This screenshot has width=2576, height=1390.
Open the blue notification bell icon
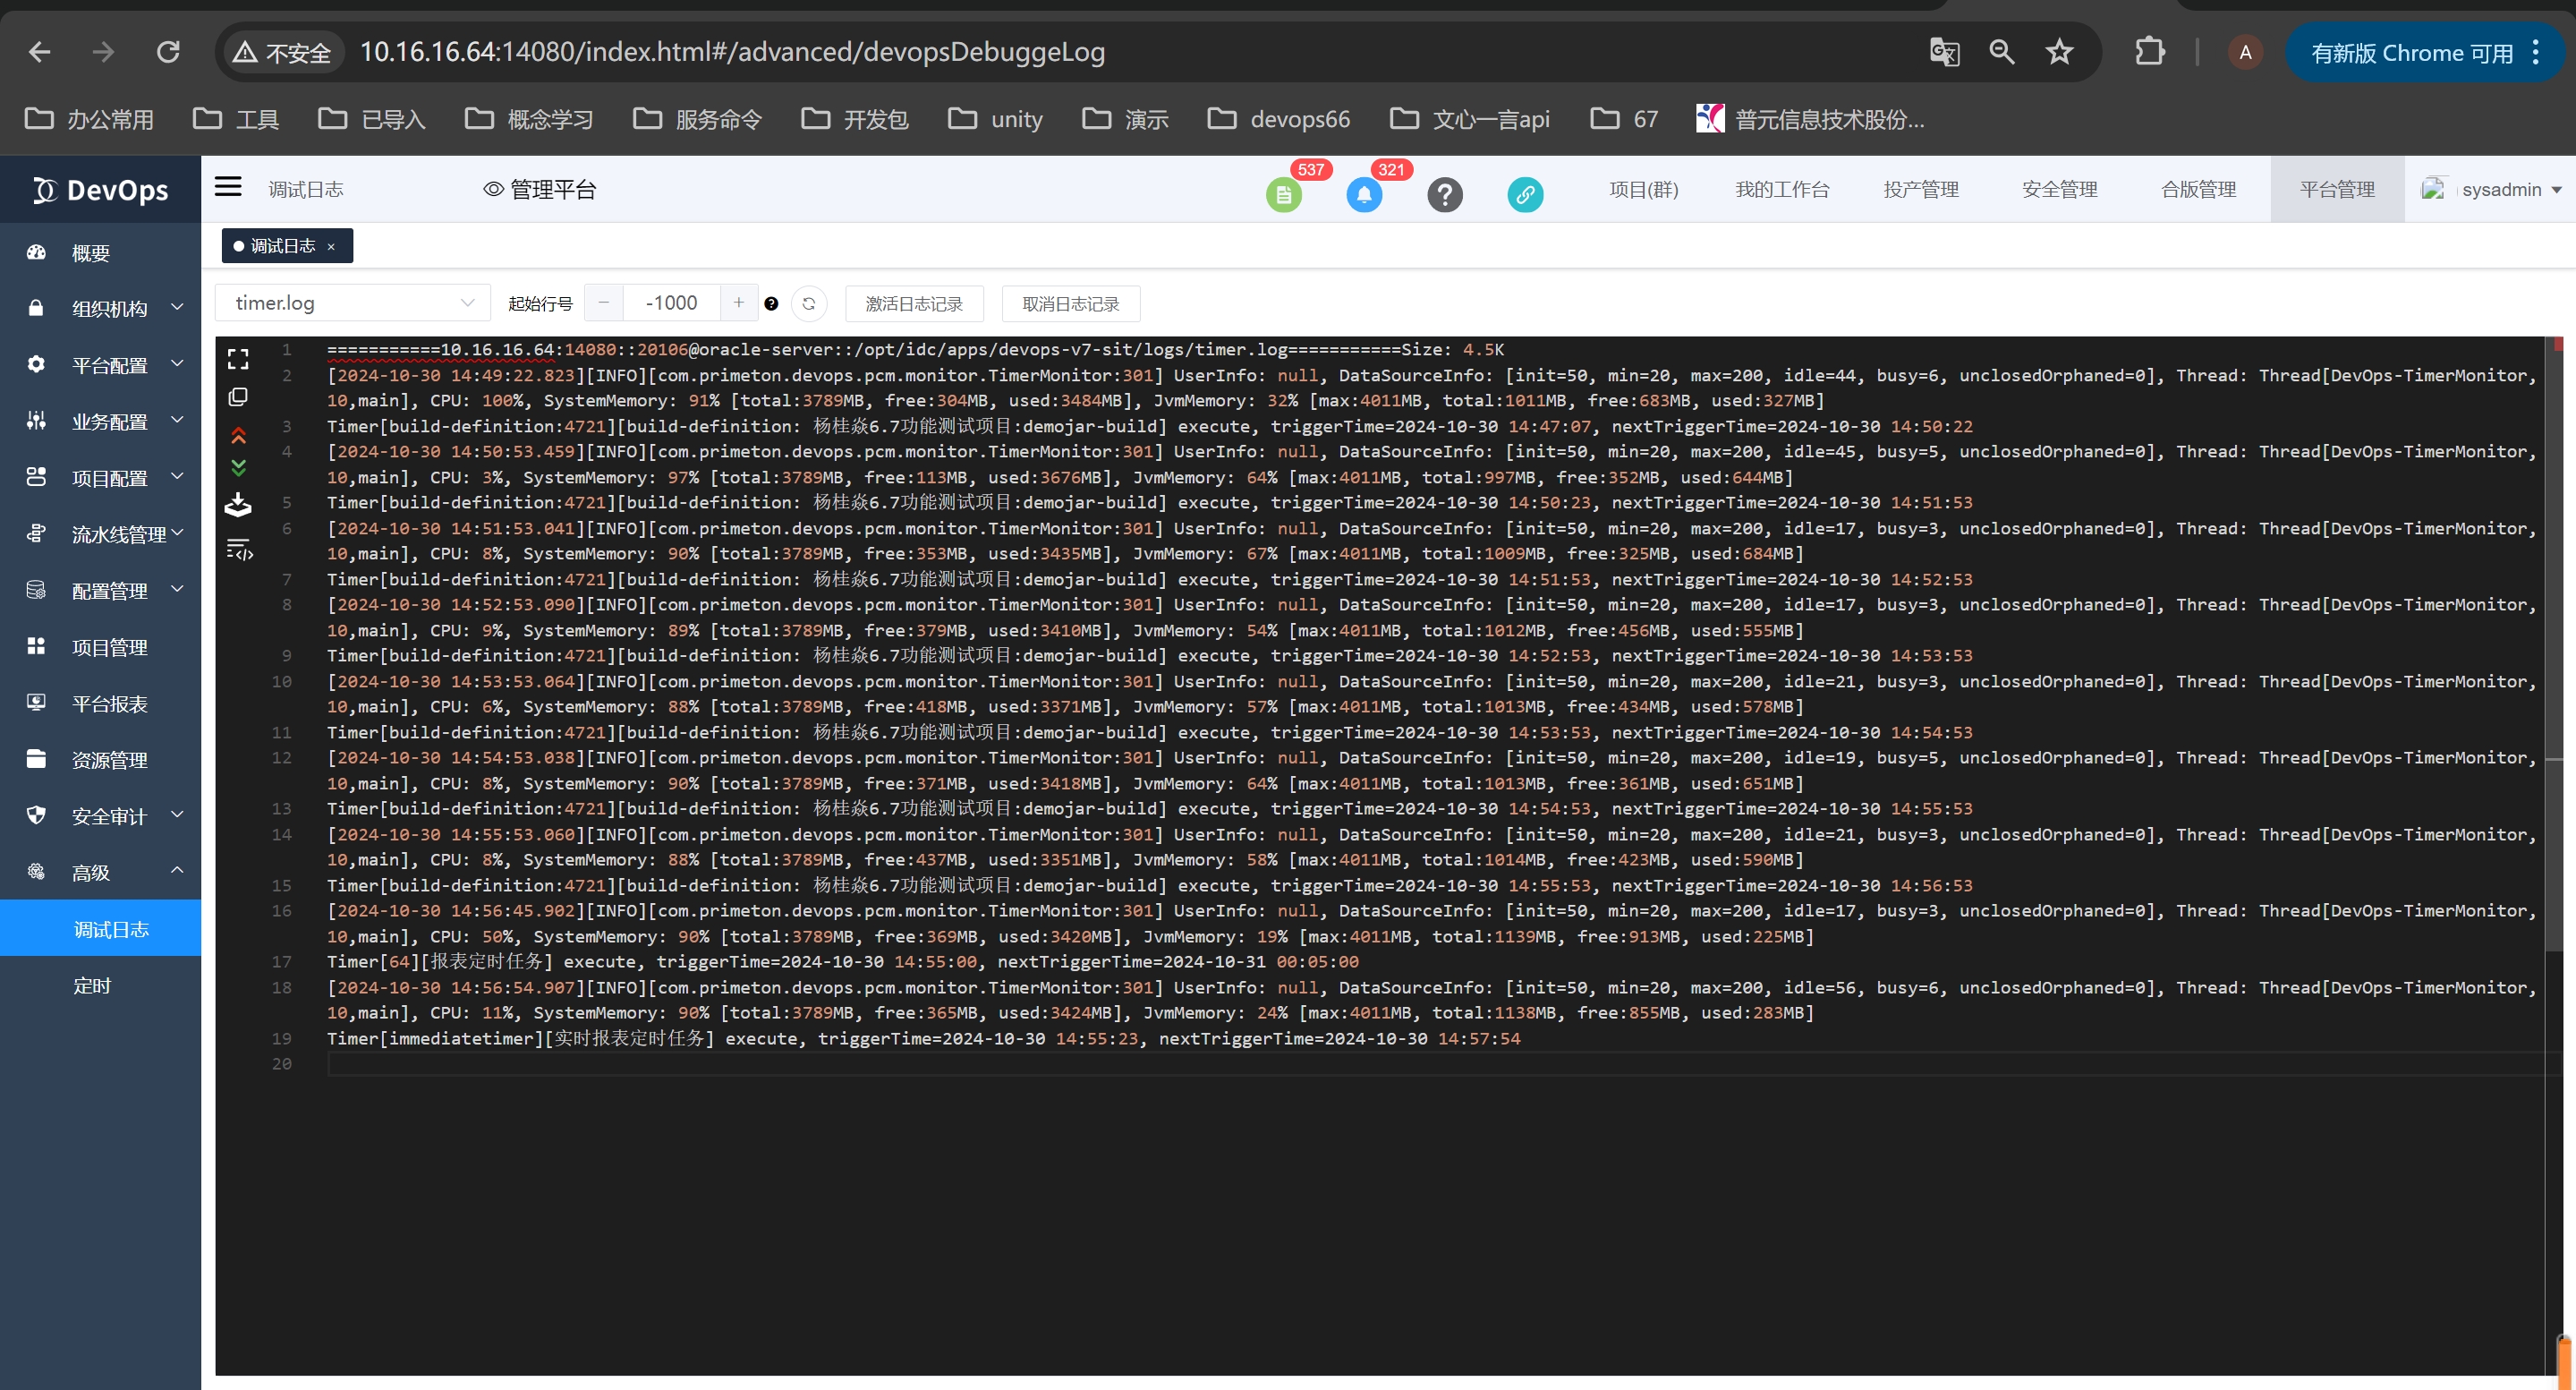(1364, 193)
